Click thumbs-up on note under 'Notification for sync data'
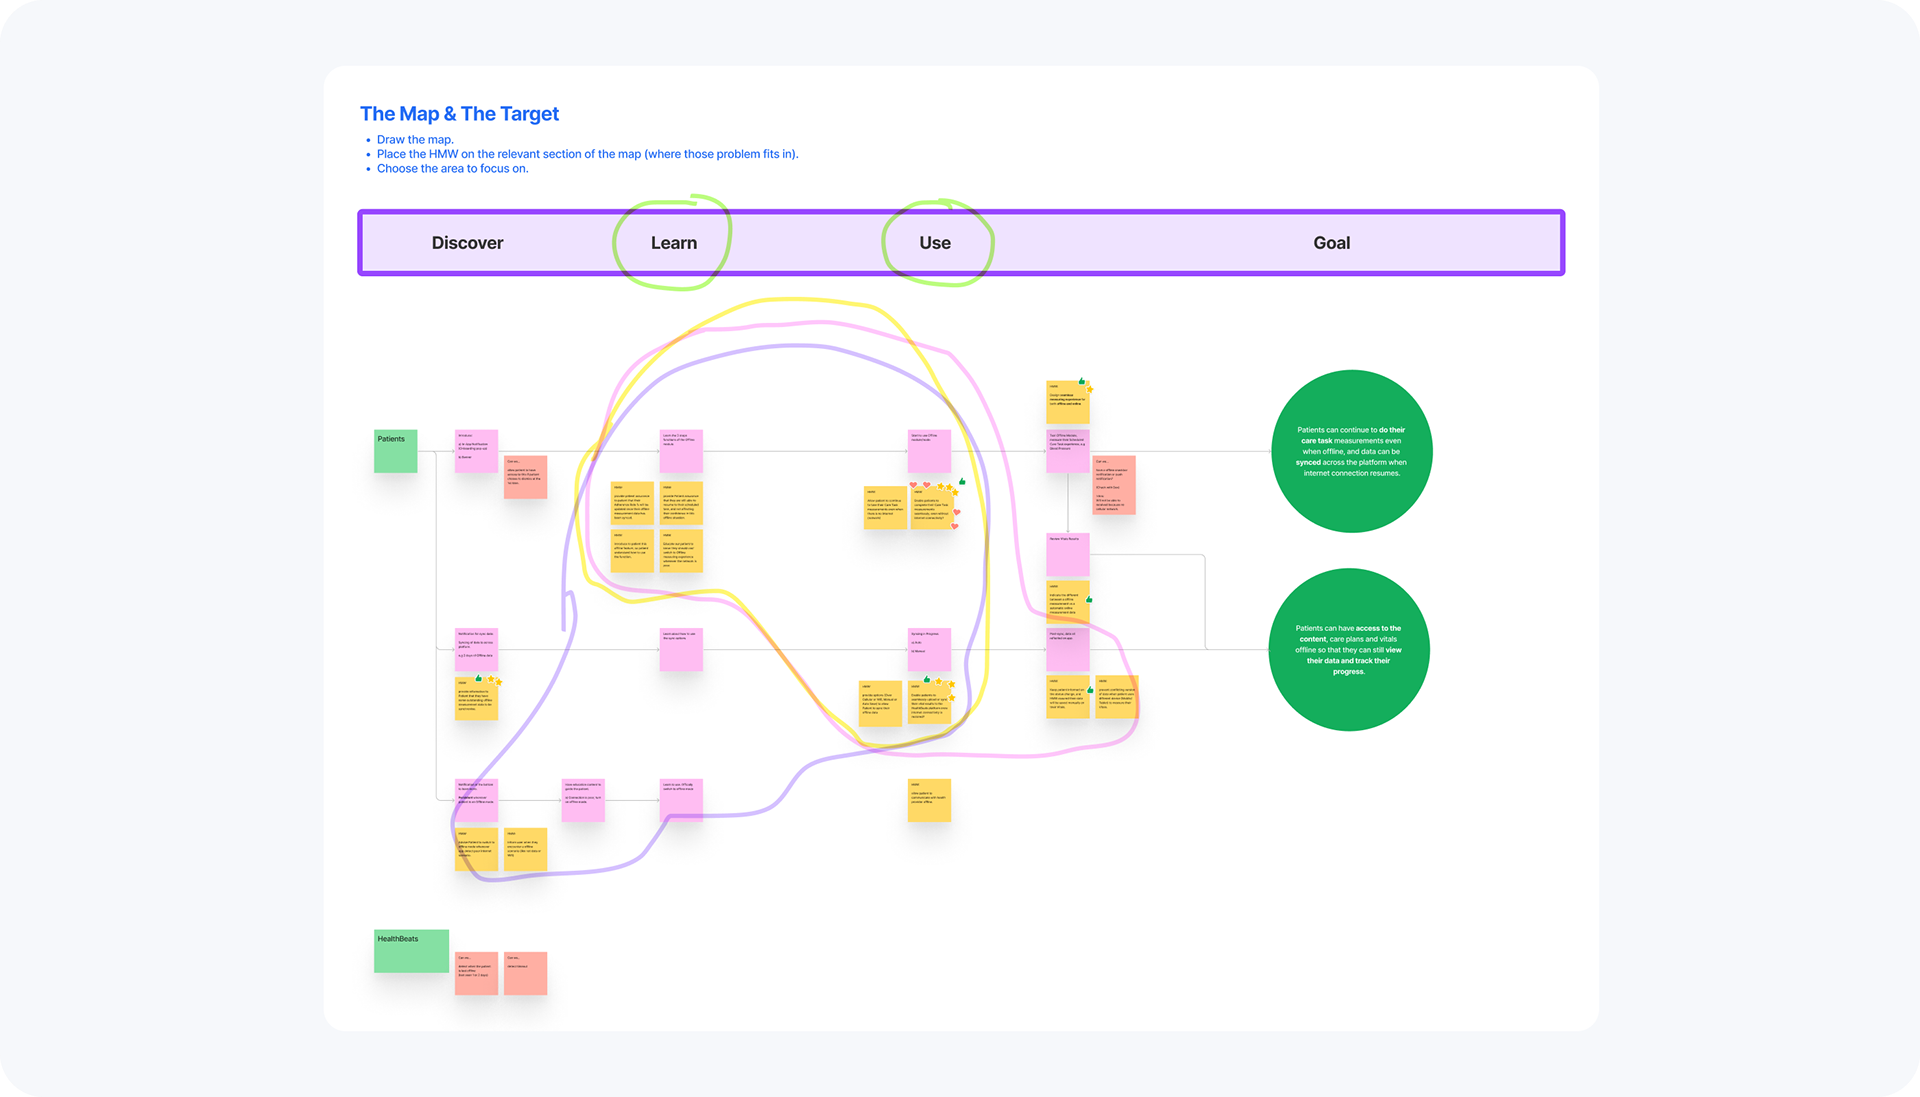The width and height of the screenshot is (1920, 1097). click(479, 678)
